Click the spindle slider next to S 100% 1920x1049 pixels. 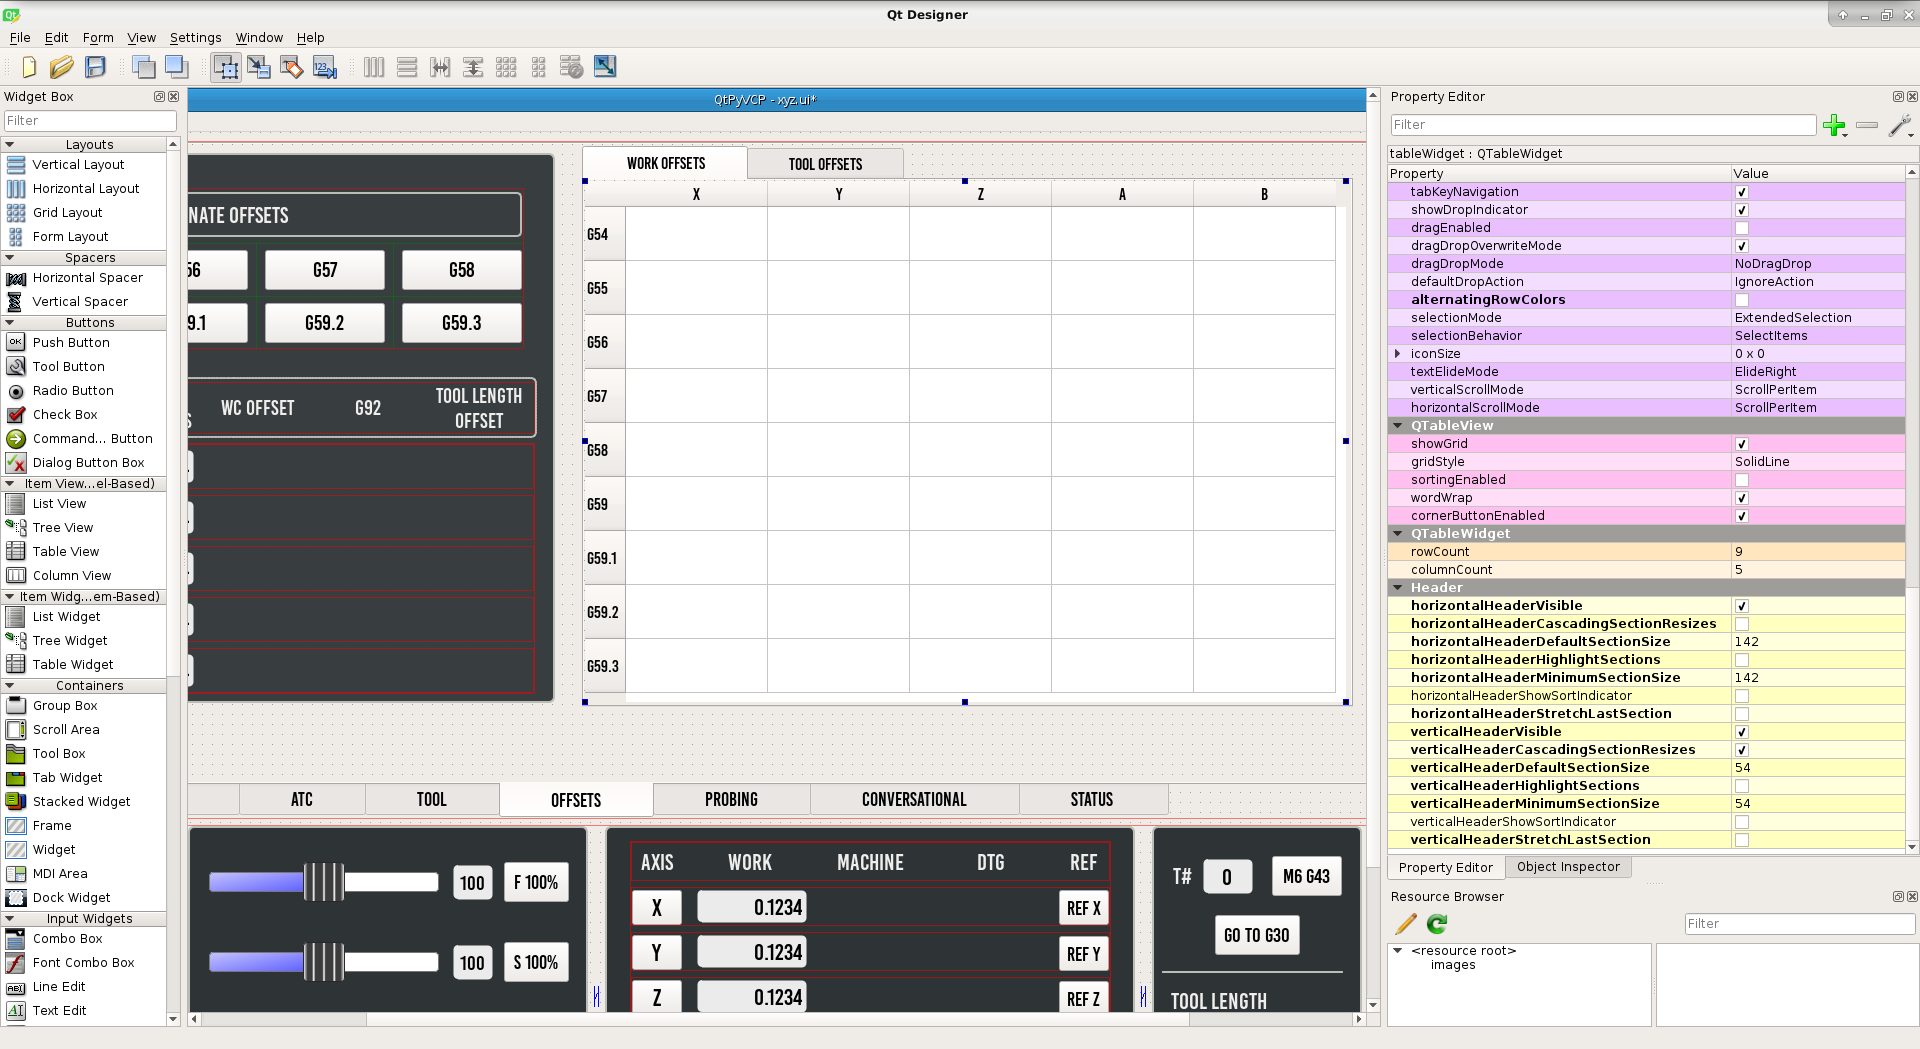324,962
